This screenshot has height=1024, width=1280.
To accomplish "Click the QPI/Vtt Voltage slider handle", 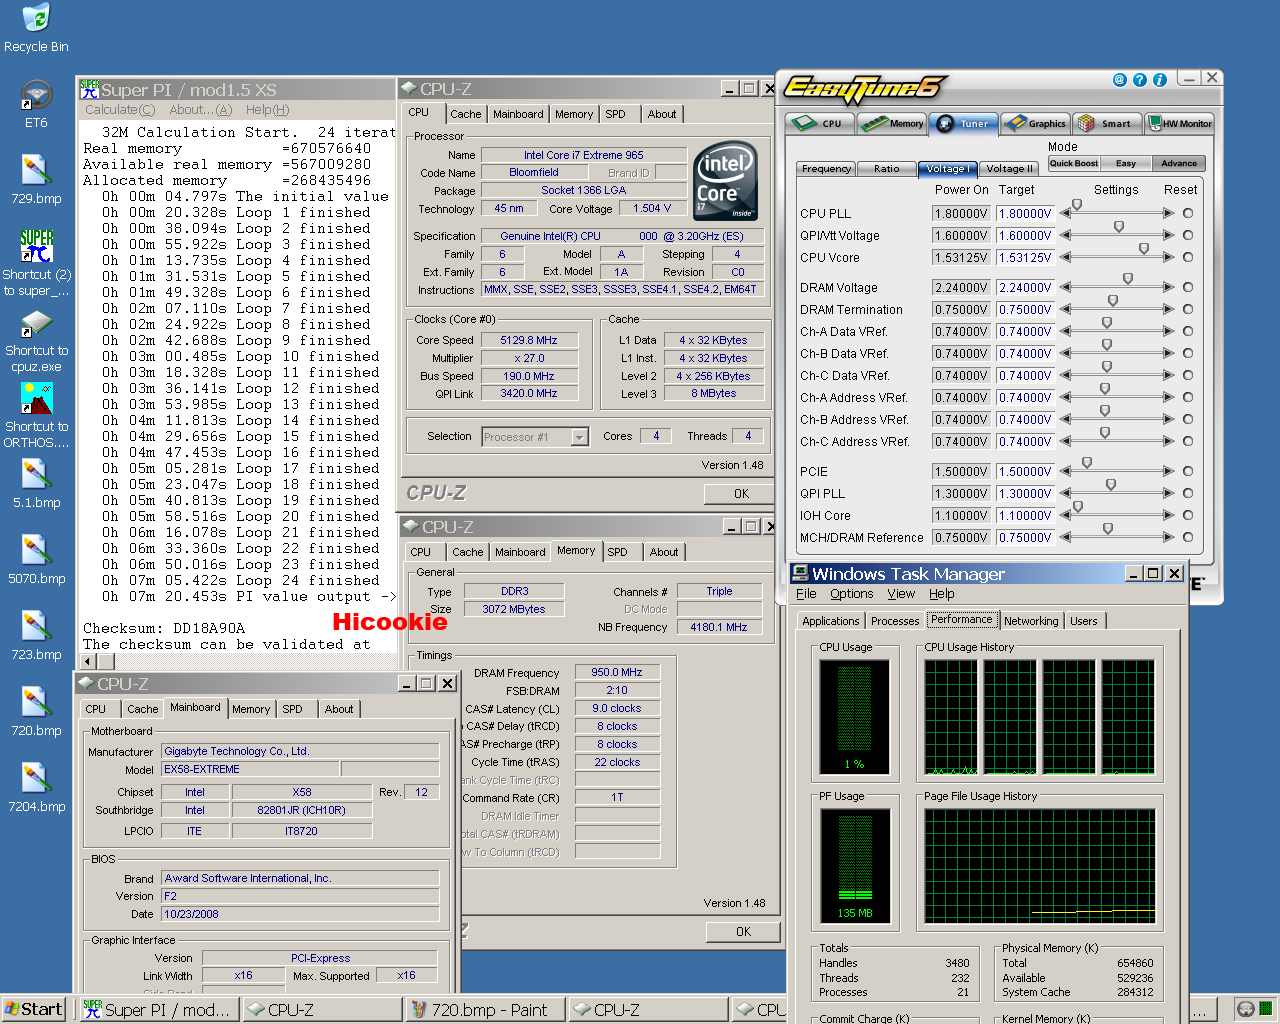I will 1119,227.
